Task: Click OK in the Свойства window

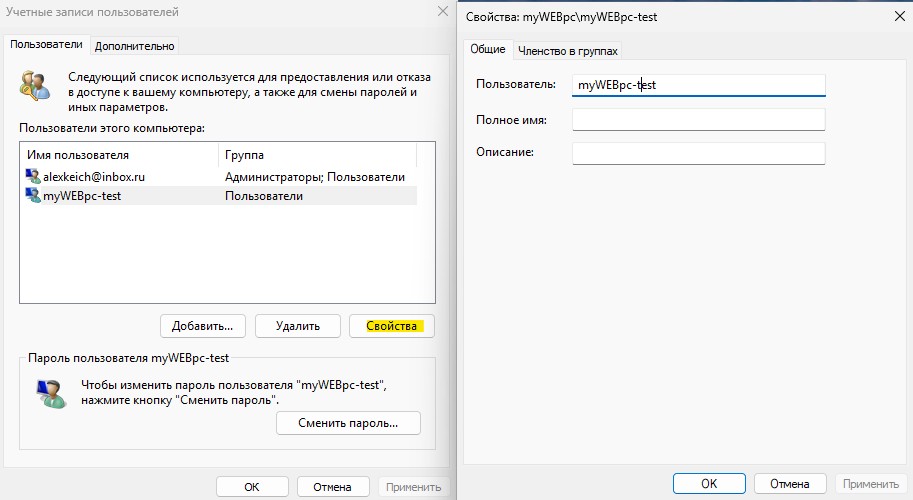Action: [x=709, y=484]
